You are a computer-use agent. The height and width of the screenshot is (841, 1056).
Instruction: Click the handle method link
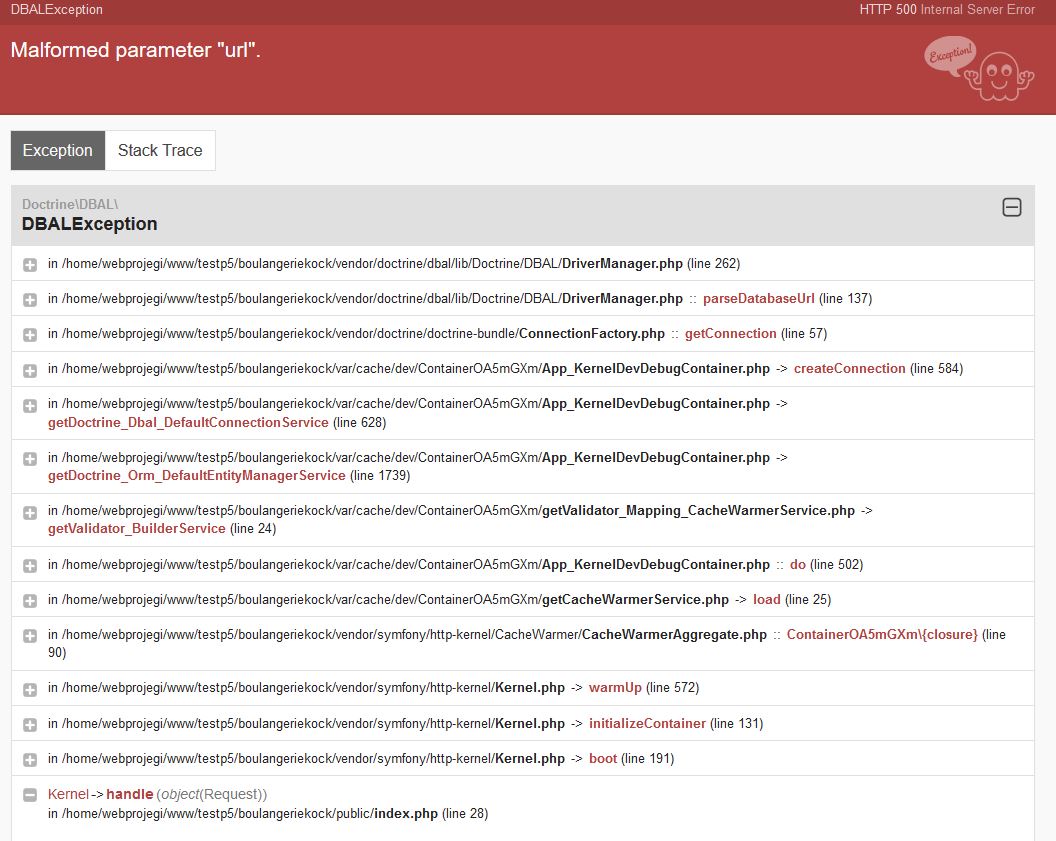pyautogui.click(x=130, y=794)
